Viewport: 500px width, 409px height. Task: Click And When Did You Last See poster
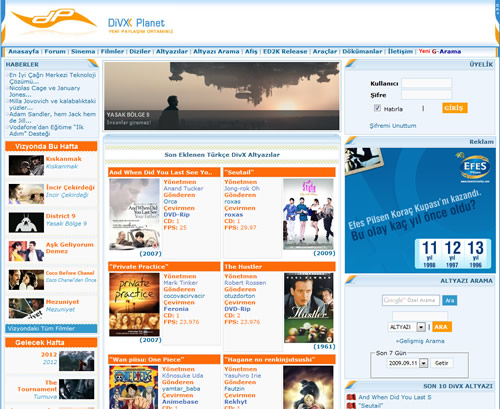pyautogui.click(x=134, y=214)
